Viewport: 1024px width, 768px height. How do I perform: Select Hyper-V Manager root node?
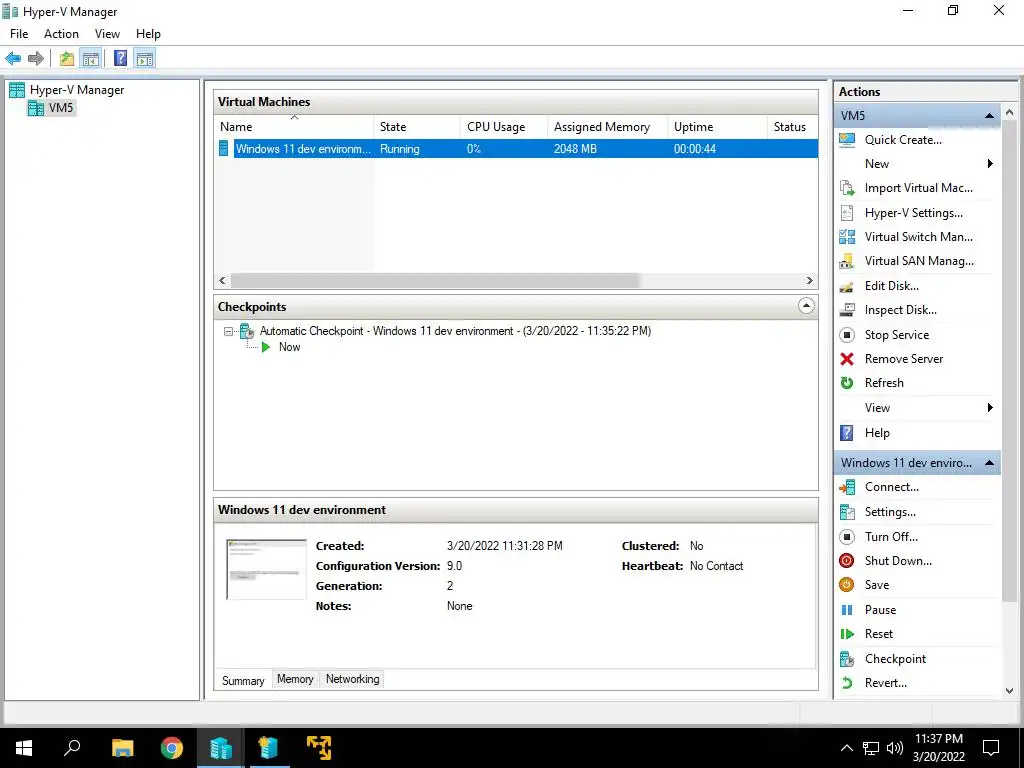coord(76,90)
